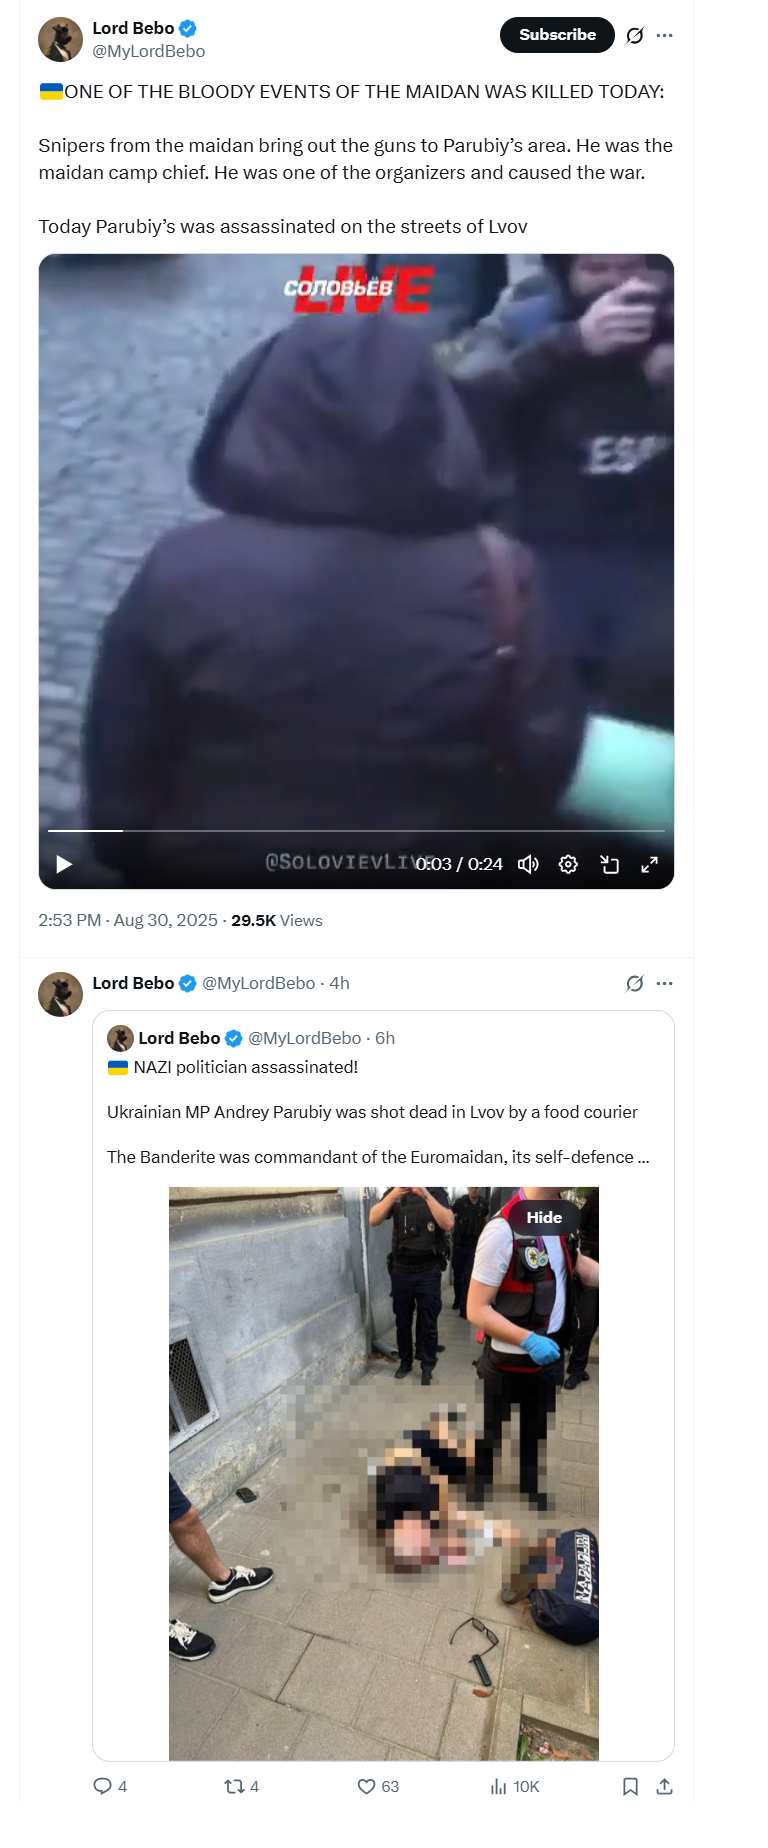
Task: Bookmark the reply post
Action: (630, 1786)
